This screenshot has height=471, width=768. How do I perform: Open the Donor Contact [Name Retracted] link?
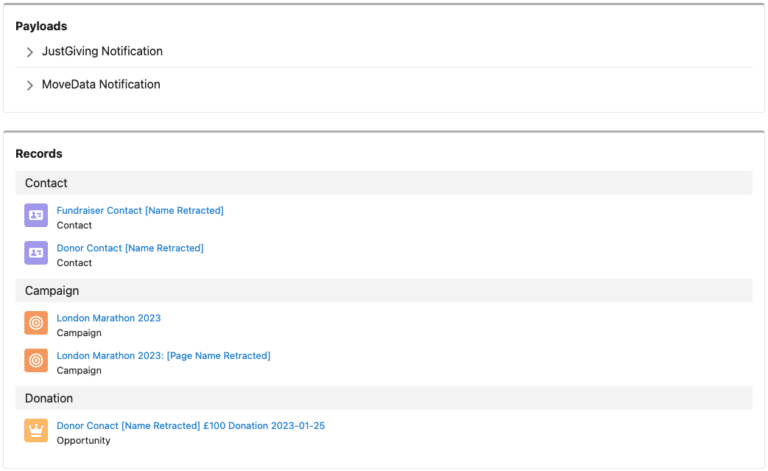pyautogui.click(x=130, y=248)
